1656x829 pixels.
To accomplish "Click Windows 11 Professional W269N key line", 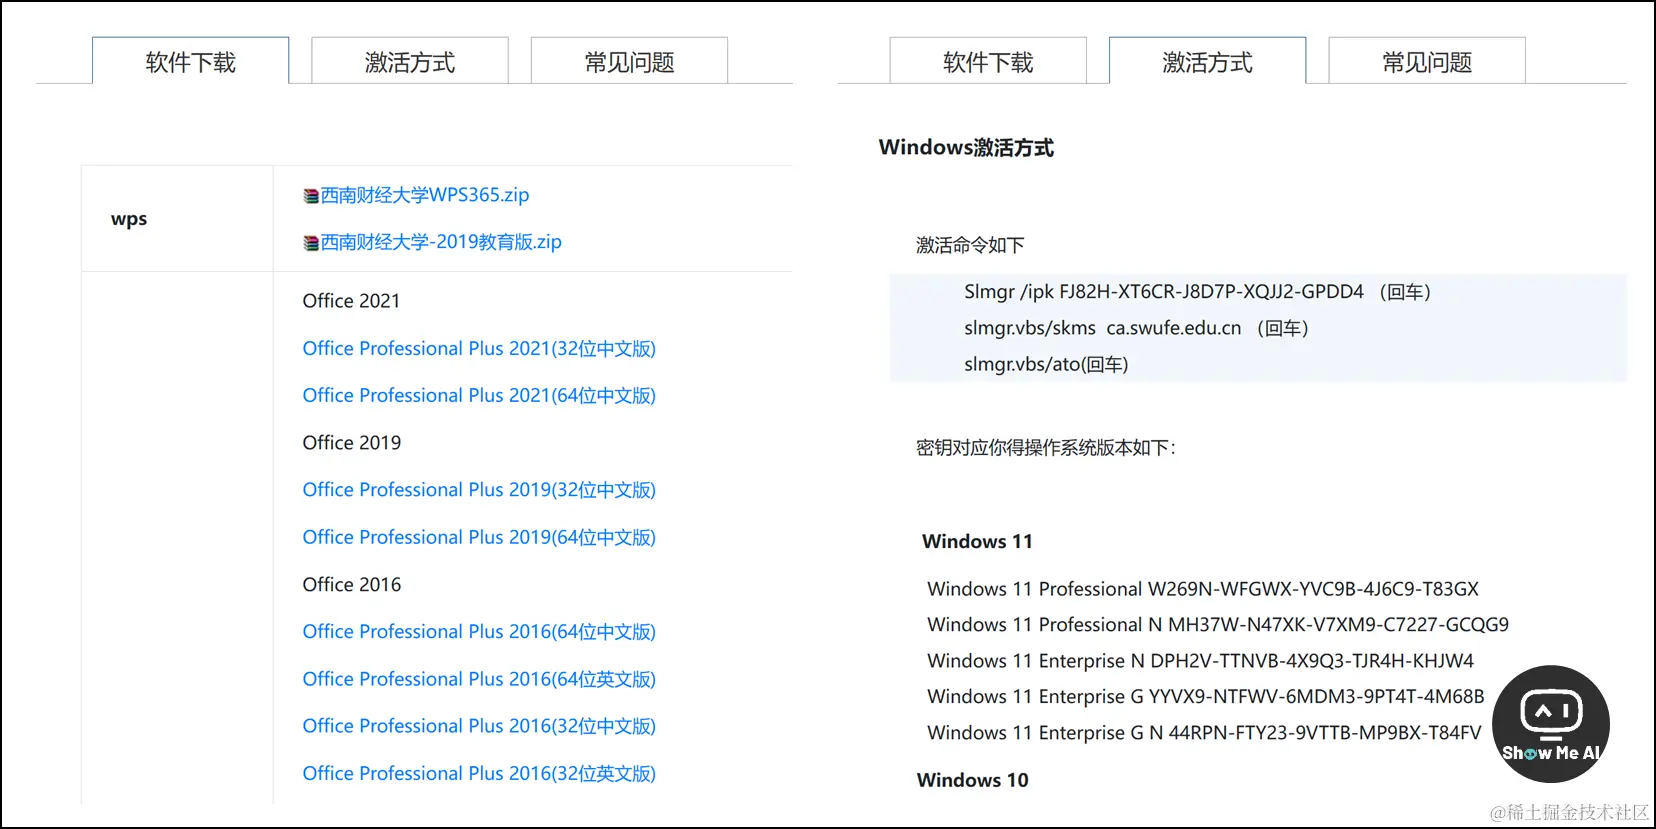I will [x=1203, y=589].
